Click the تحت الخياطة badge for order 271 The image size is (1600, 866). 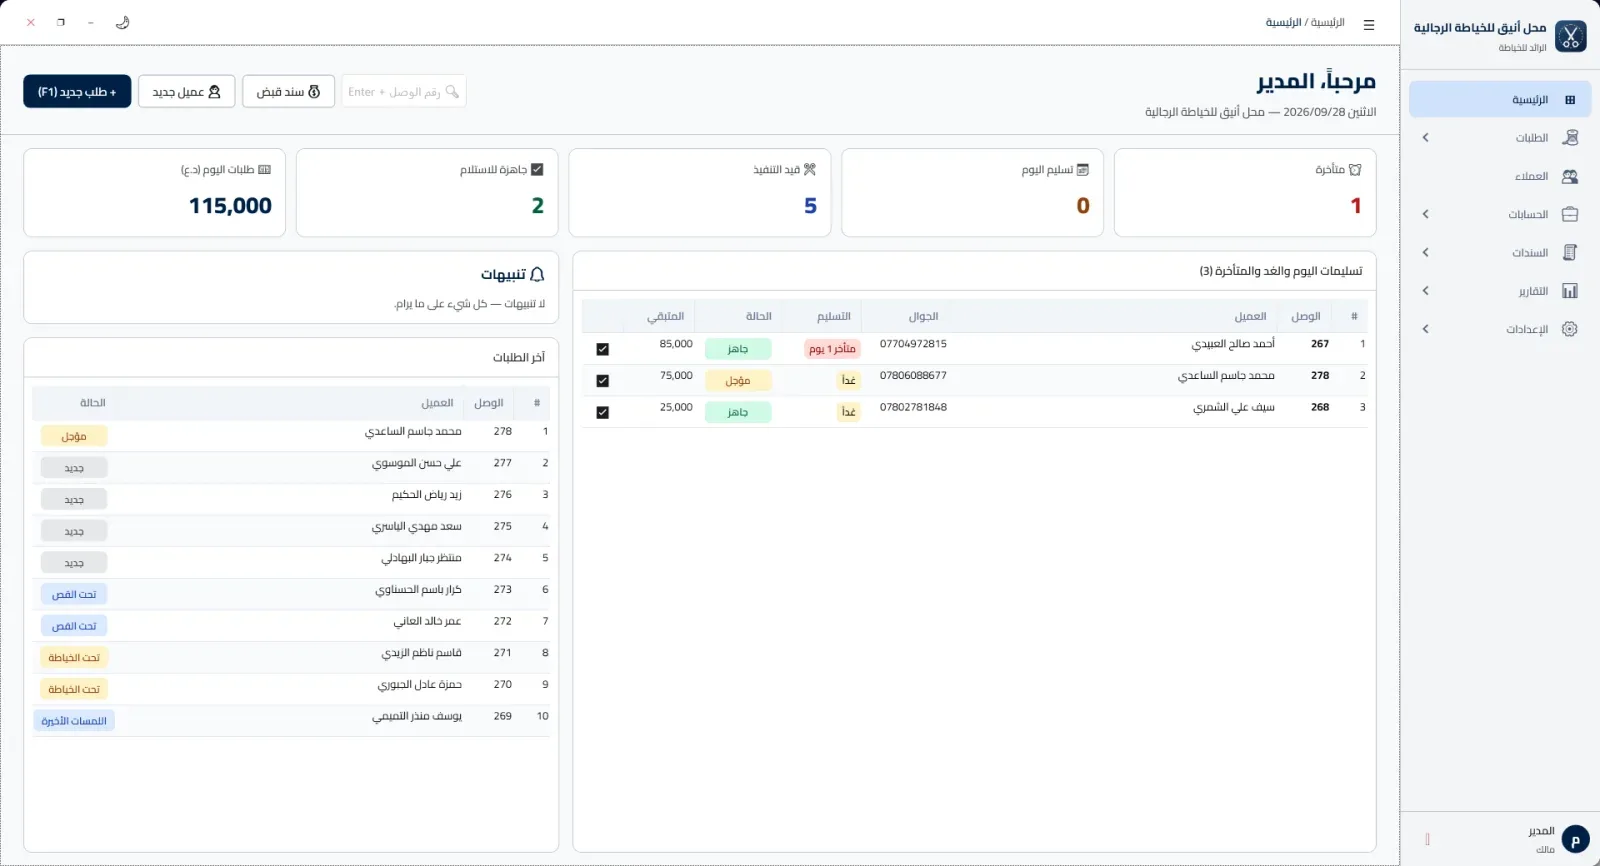[x=74, y=657]
